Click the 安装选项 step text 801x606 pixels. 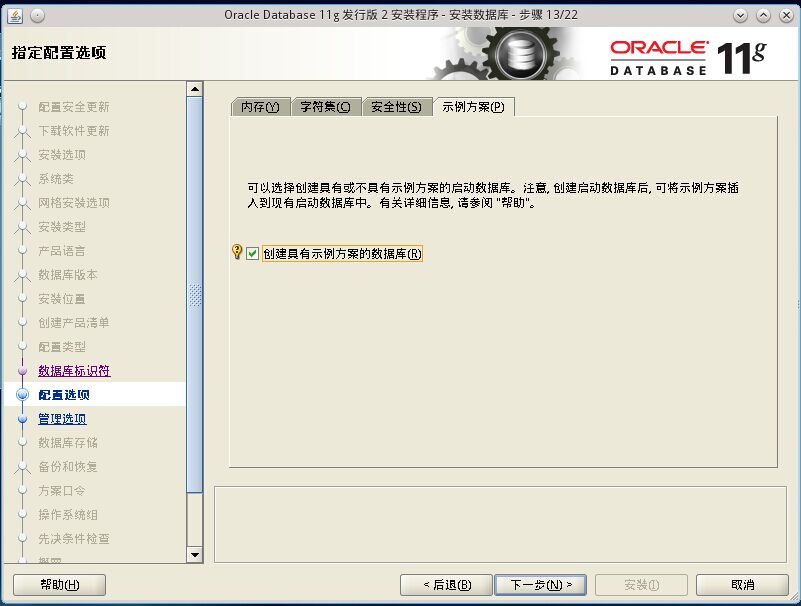point(62,155)
